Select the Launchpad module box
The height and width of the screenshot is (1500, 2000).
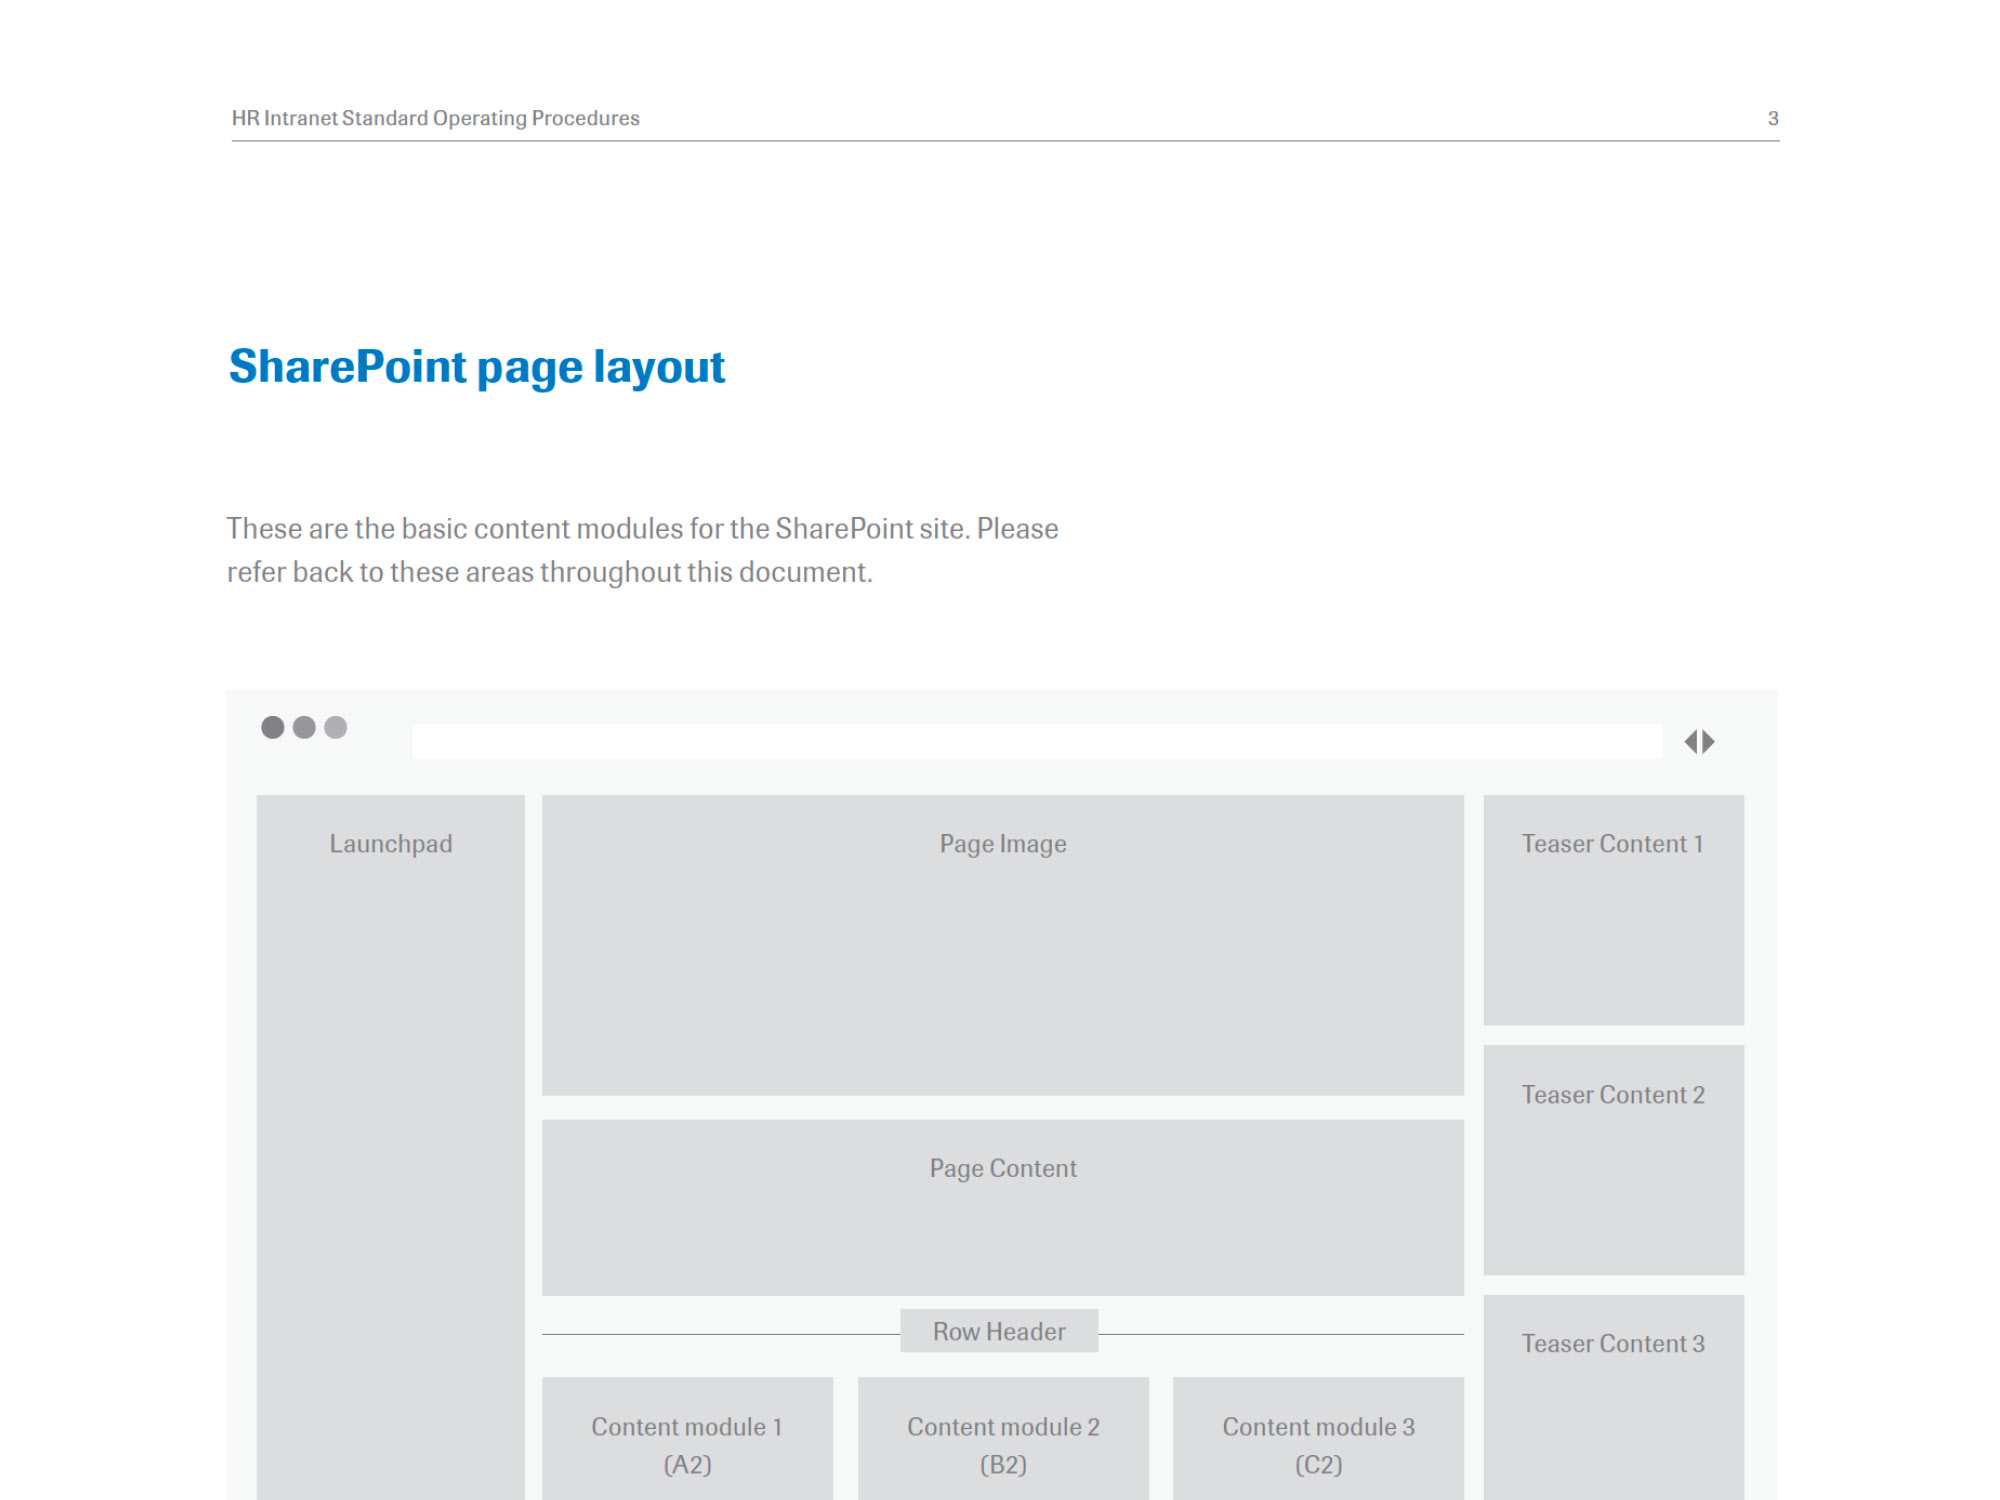click(391, 1147)
